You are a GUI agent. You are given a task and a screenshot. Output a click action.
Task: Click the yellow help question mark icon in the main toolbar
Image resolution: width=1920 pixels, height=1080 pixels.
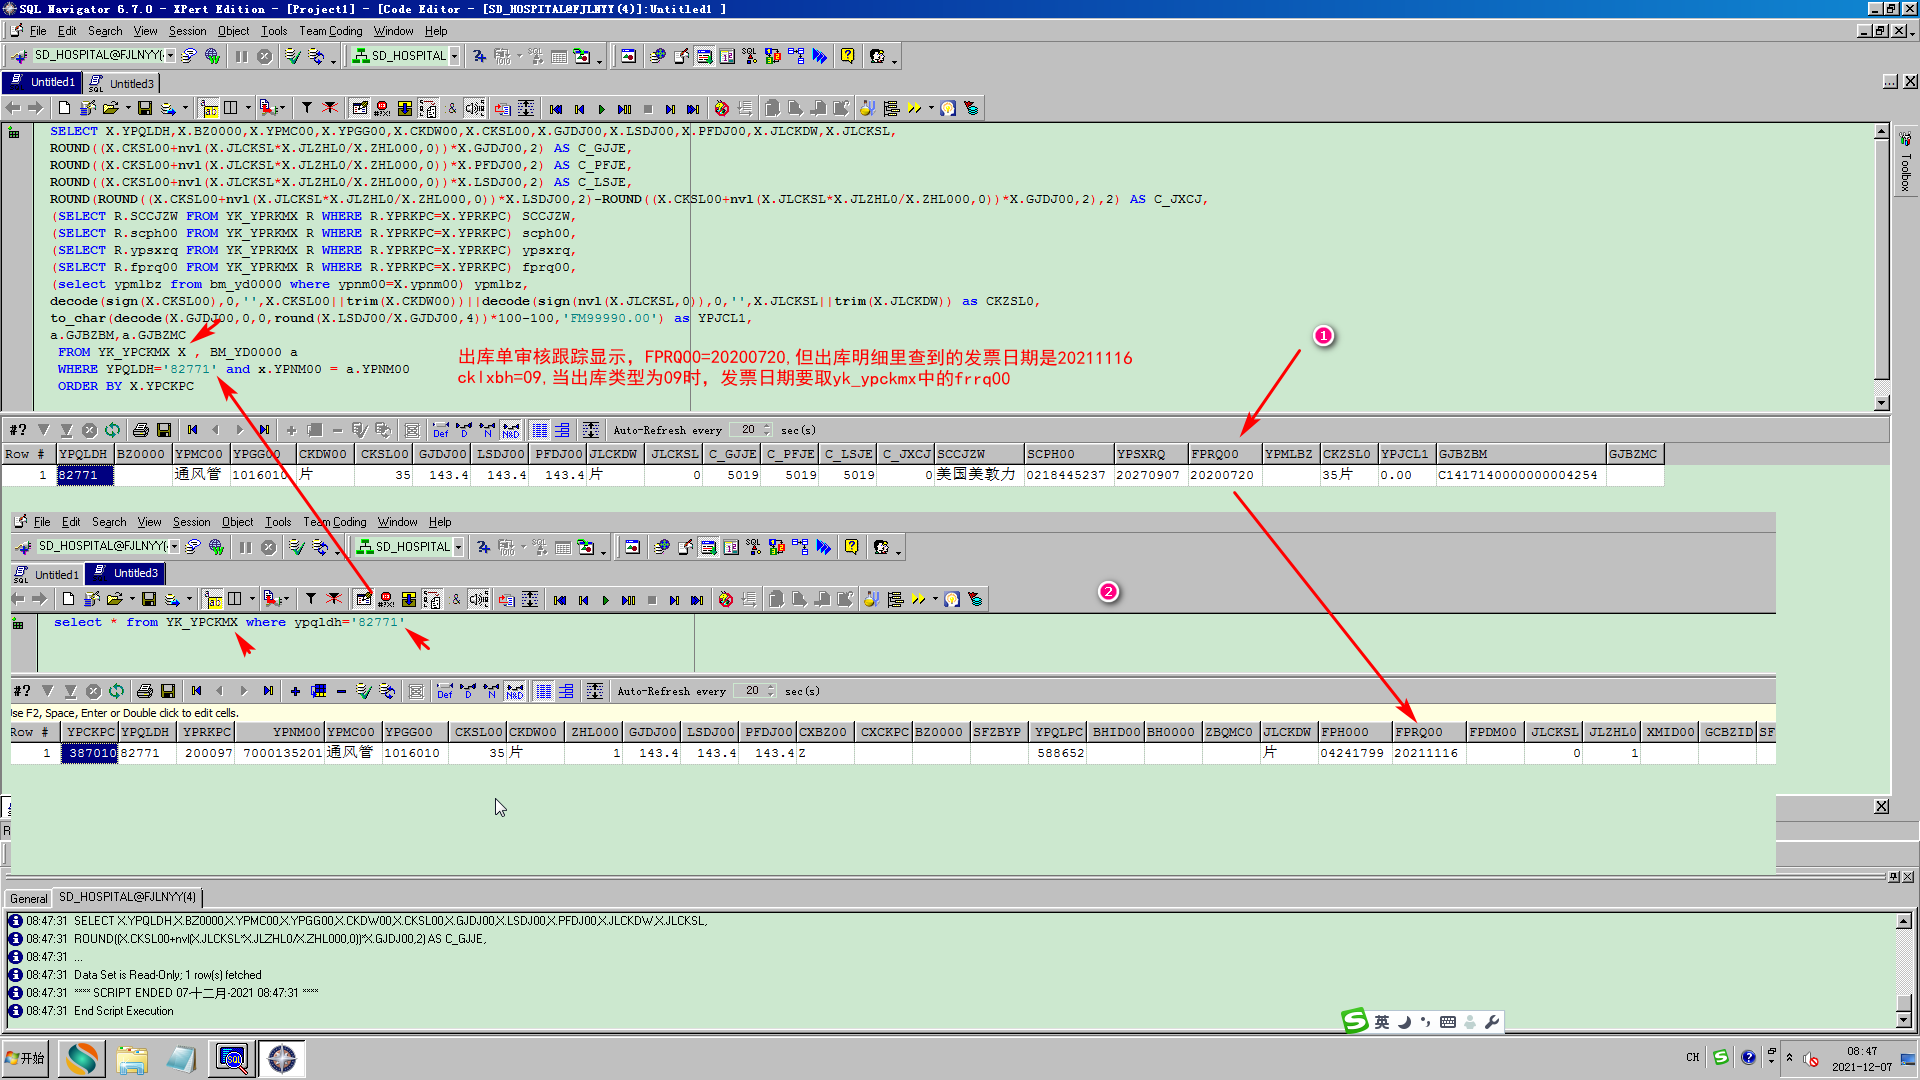tap(847, 56)
